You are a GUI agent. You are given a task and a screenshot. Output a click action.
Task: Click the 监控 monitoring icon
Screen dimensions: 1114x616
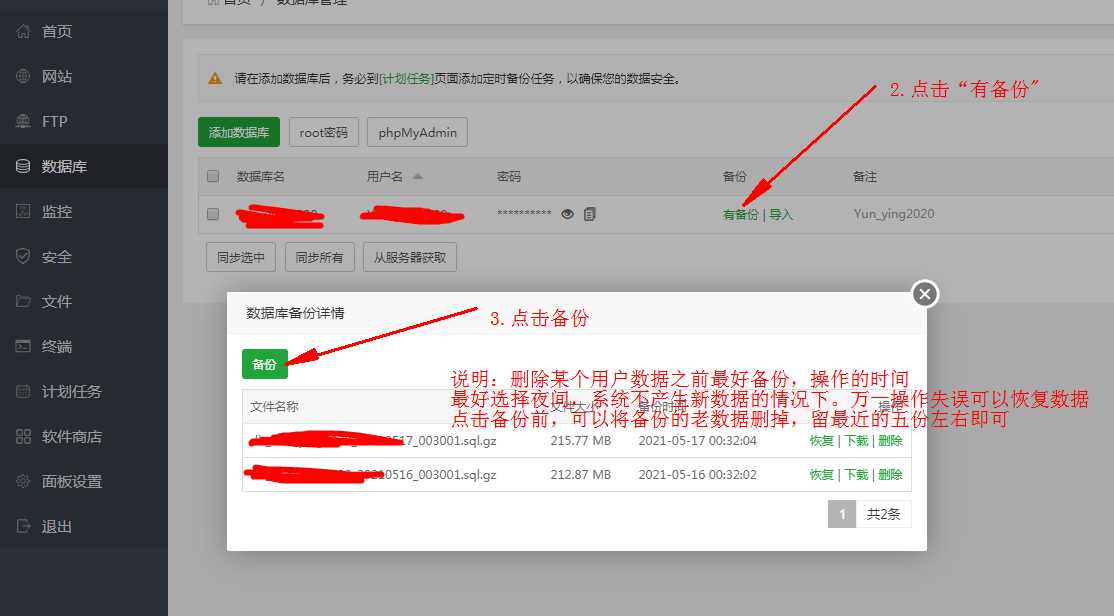(x=23, y=211)
